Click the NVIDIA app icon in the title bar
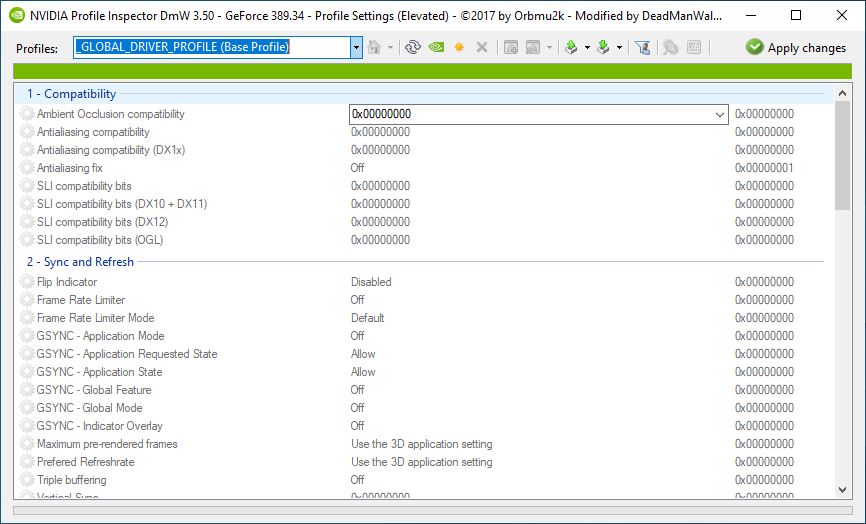 tap(17, 15)
